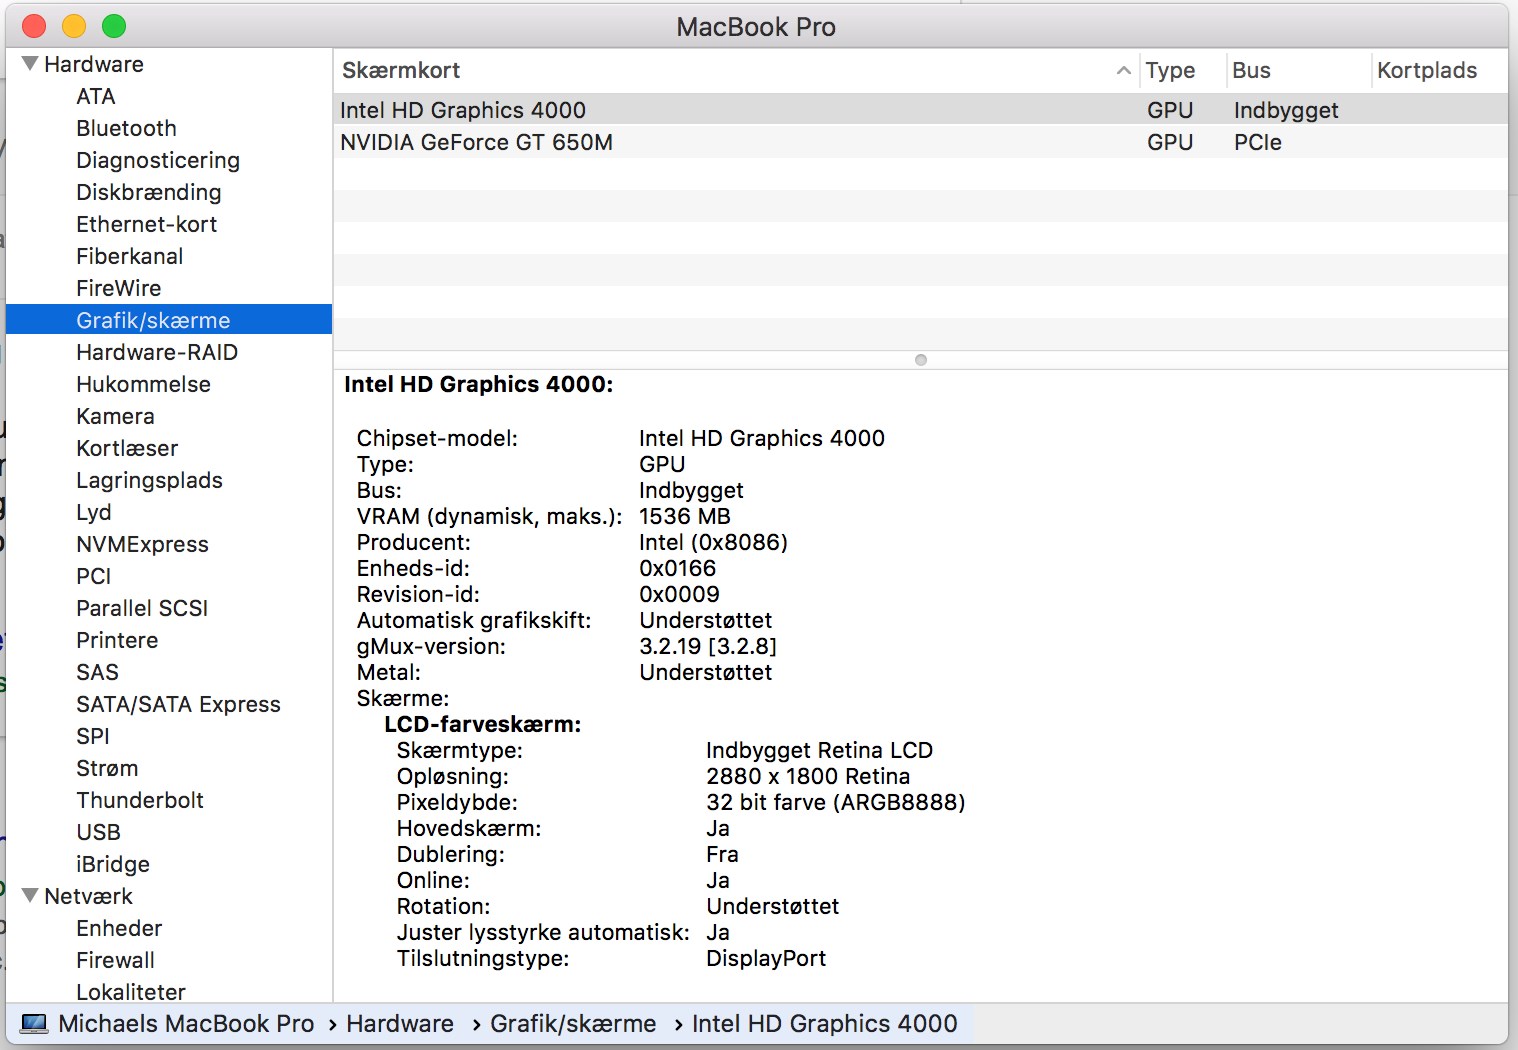1518x1050 pixels.
Task: Select Enheder under Netværk
Action: coord(119,928)
